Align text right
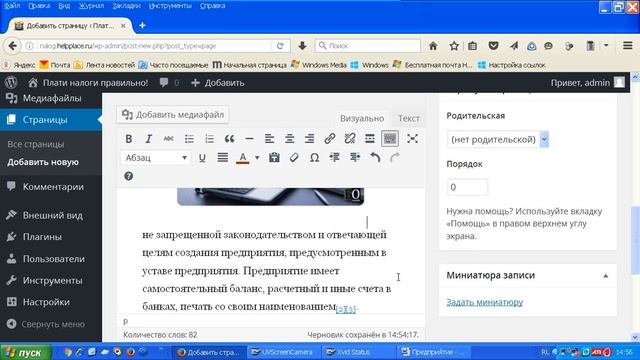This screenshot has height=360, width=640. pos(309,139)
